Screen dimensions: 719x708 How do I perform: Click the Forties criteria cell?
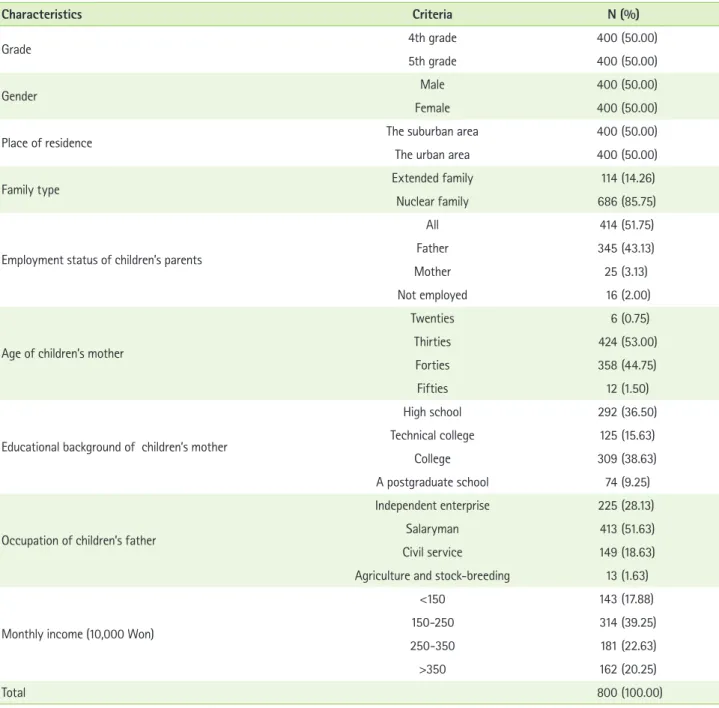point(432,365)
